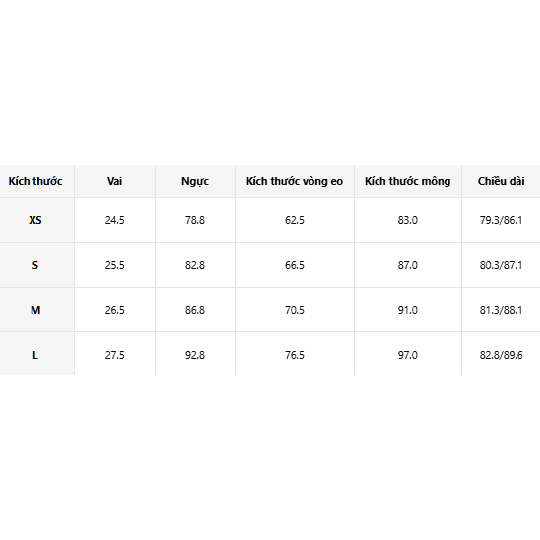
Task: Click the XS size row label
Action: 35,220
